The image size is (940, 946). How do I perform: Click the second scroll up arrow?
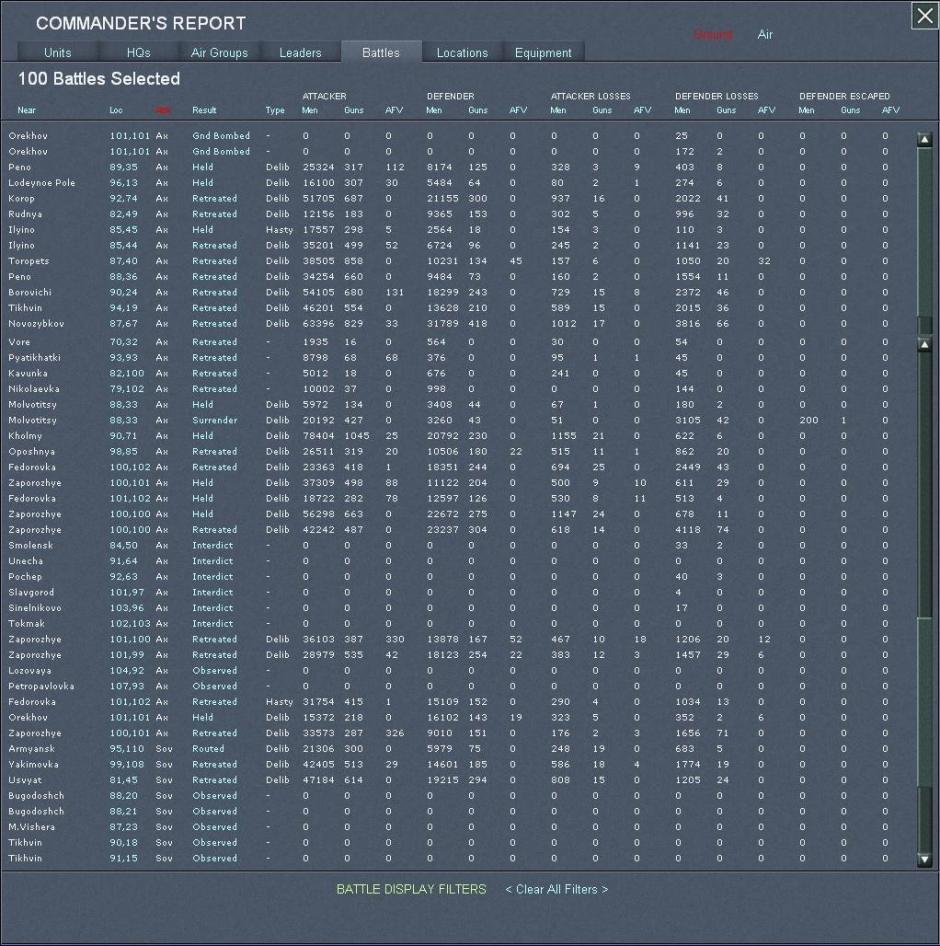click(x=924, y=345)
